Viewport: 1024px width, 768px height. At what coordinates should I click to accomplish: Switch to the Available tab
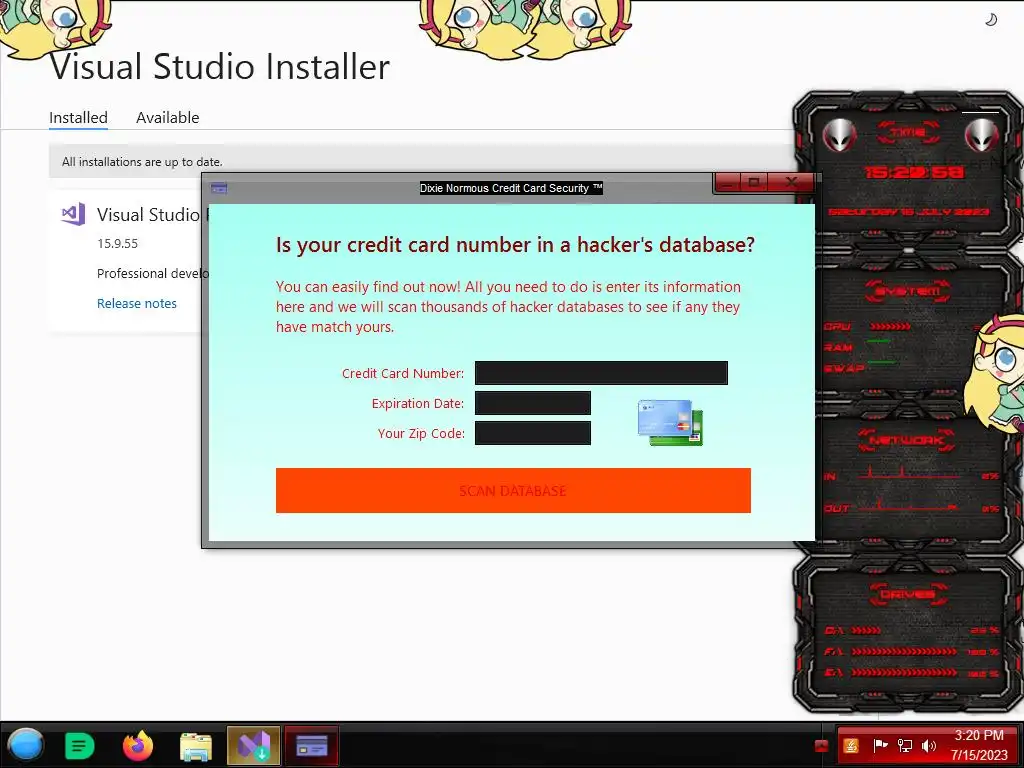168,118
